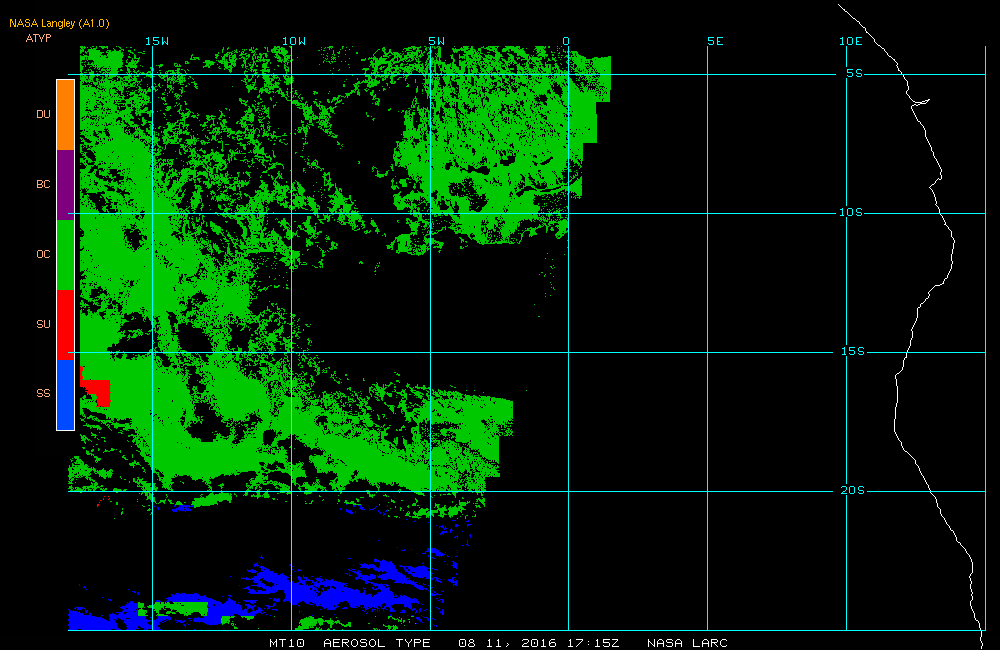This screenshot has height=650, width=1000.
Task: Click the 10W longitude label
Action: (293, 41)
